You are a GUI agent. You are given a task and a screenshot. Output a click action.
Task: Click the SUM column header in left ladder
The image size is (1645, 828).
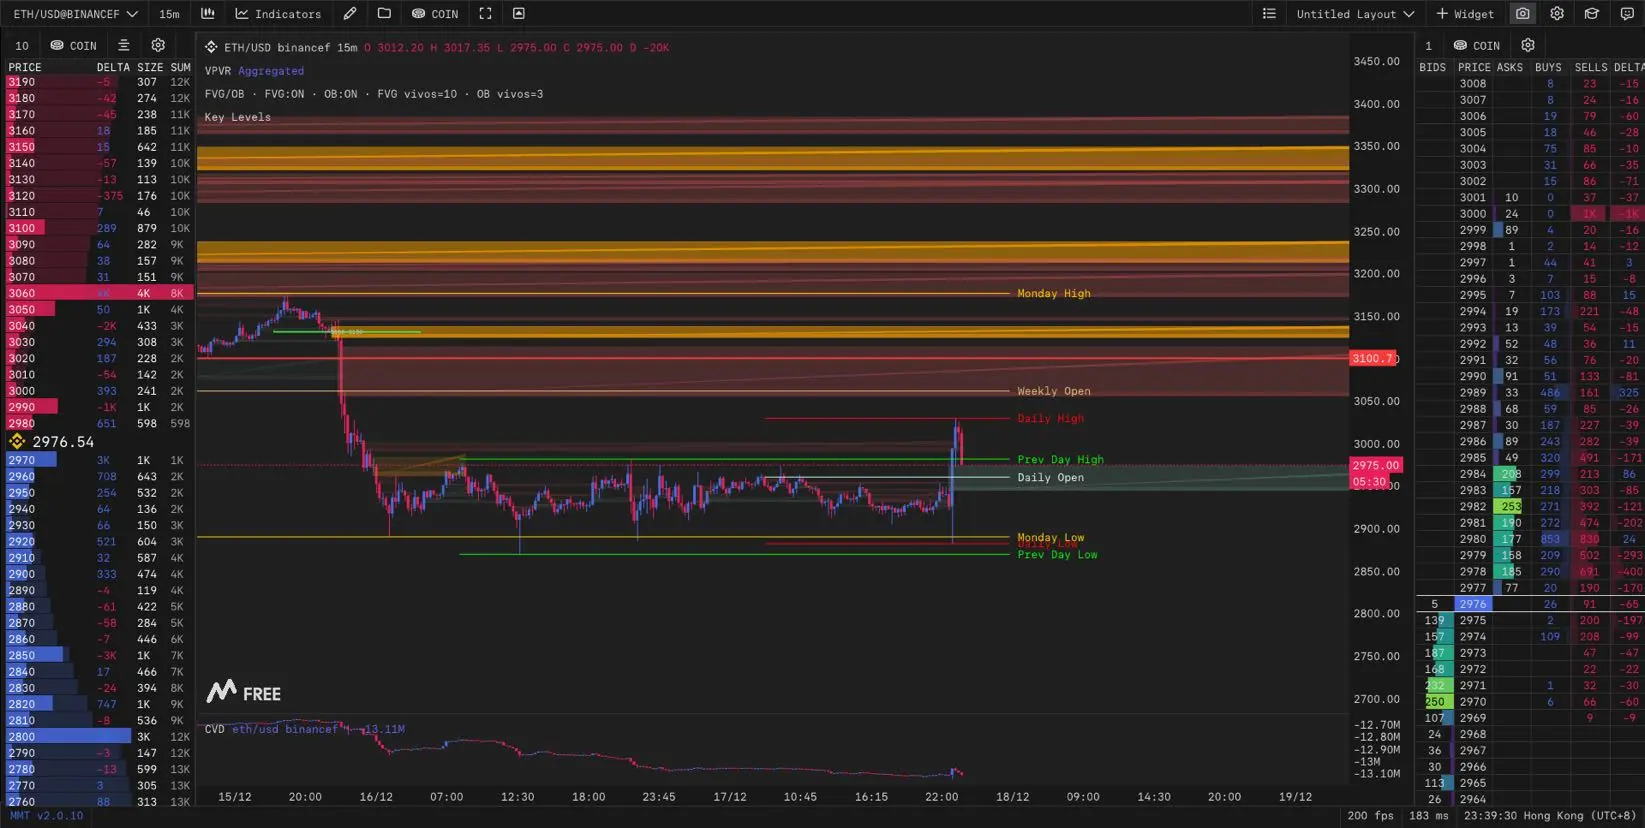[x=180, y=67]
